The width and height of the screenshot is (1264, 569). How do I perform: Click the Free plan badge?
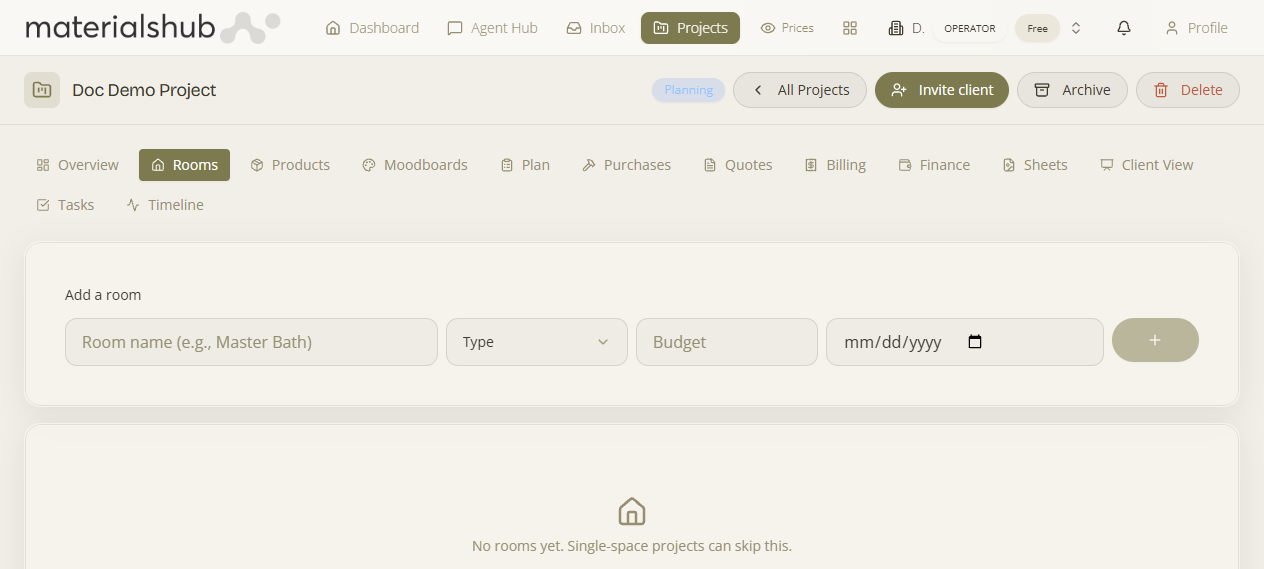point(1037,28)
